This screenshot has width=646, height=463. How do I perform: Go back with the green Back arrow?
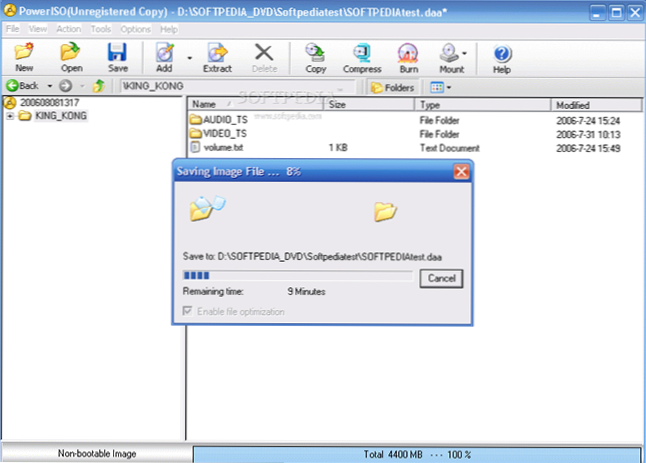(x=13, y=86)
